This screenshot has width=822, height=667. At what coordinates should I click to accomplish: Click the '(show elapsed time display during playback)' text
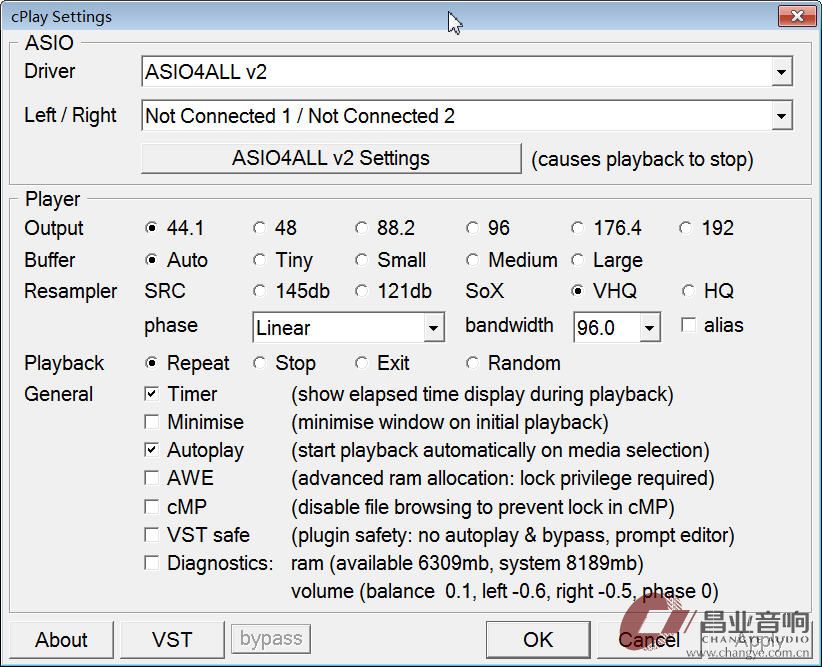(482, 394)
